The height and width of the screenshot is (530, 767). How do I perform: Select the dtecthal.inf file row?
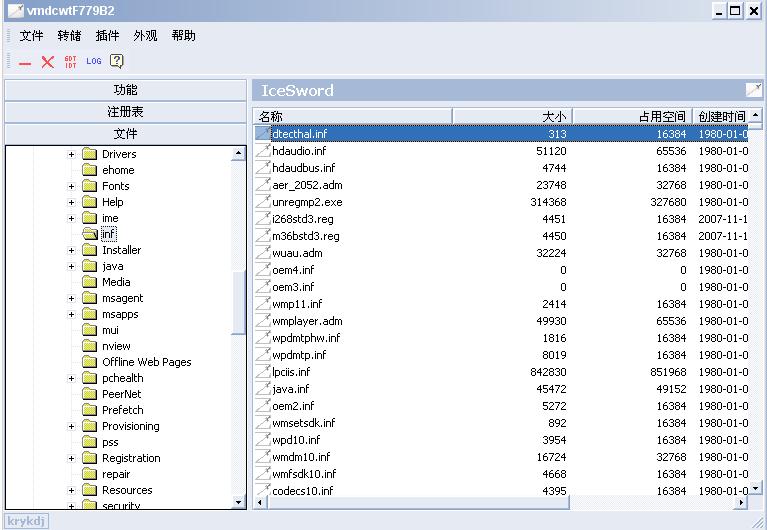(x=501, y=134)
